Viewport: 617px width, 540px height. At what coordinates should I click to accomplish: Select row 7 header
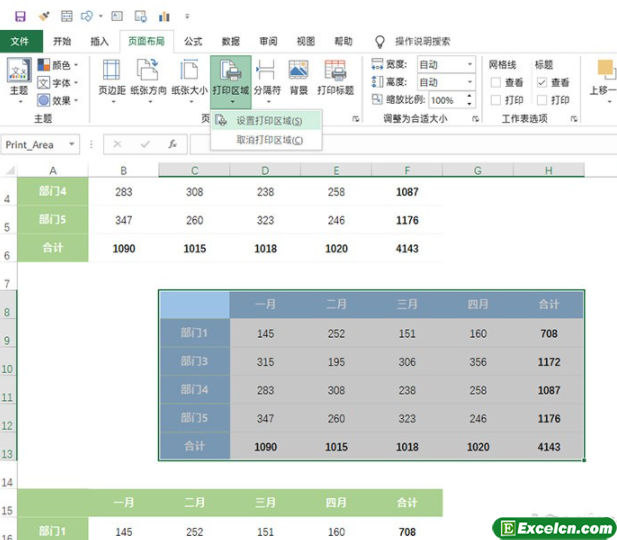click(x=7, y=277)
